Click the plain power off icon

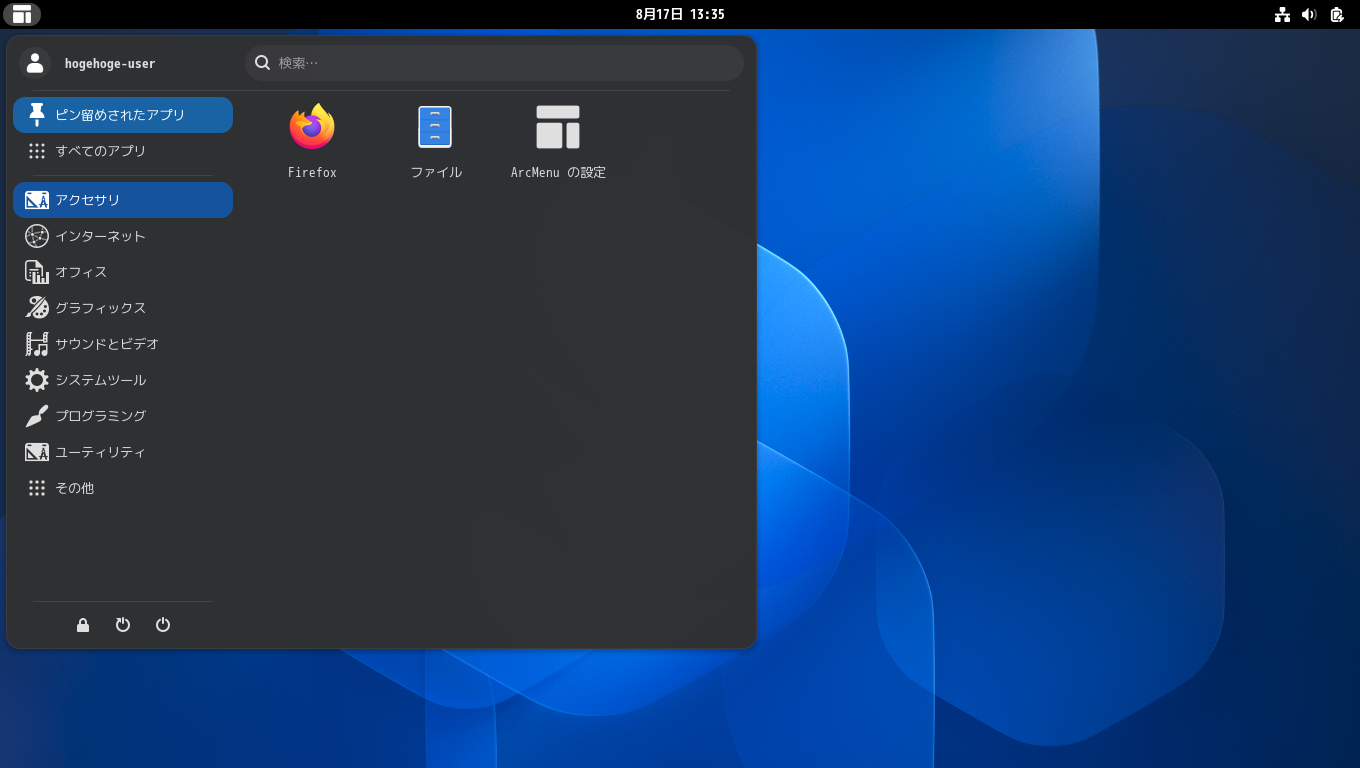163,625
